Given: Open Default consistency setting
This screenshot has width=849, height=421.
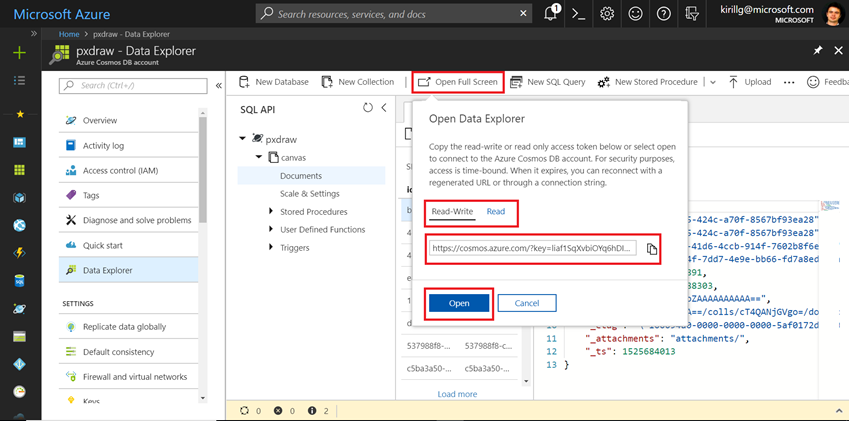Looking at the screenshot, I should pos(128,352).
